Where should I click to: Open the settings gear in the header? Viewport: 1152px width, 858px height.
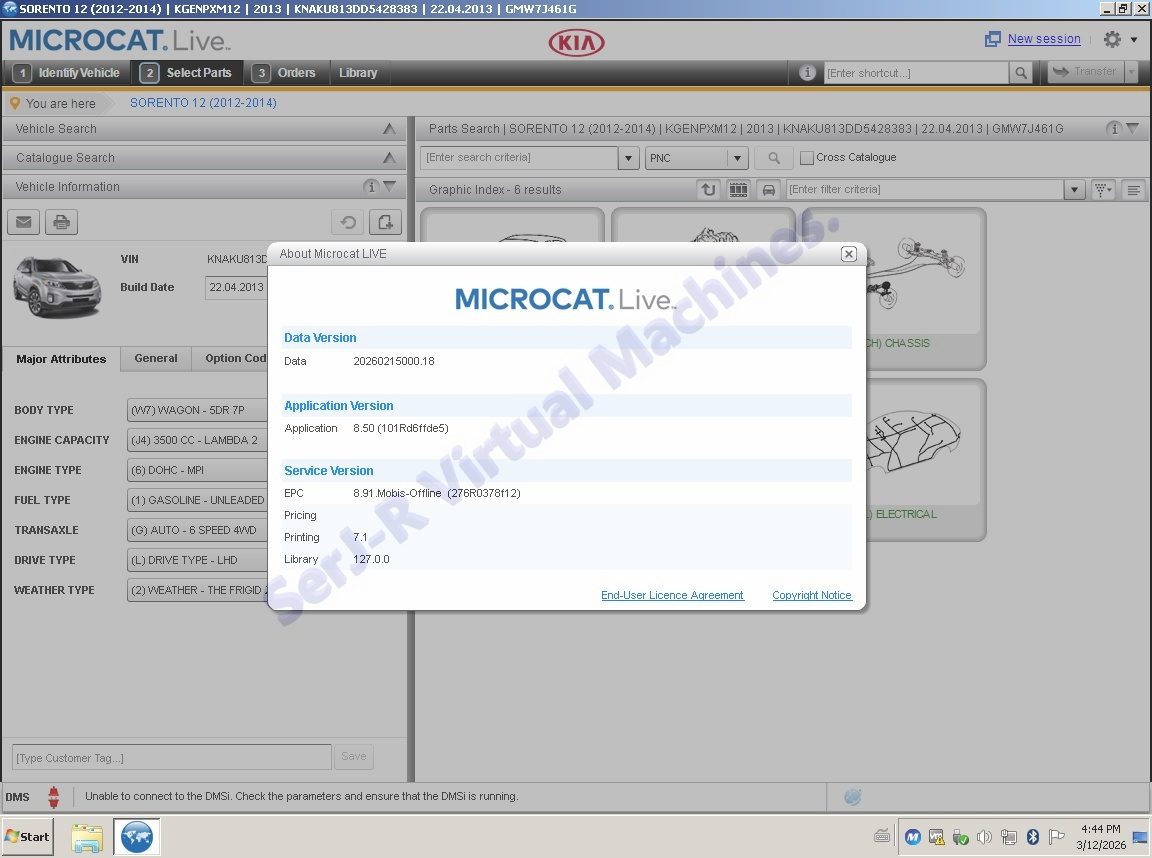[1112, 39]
